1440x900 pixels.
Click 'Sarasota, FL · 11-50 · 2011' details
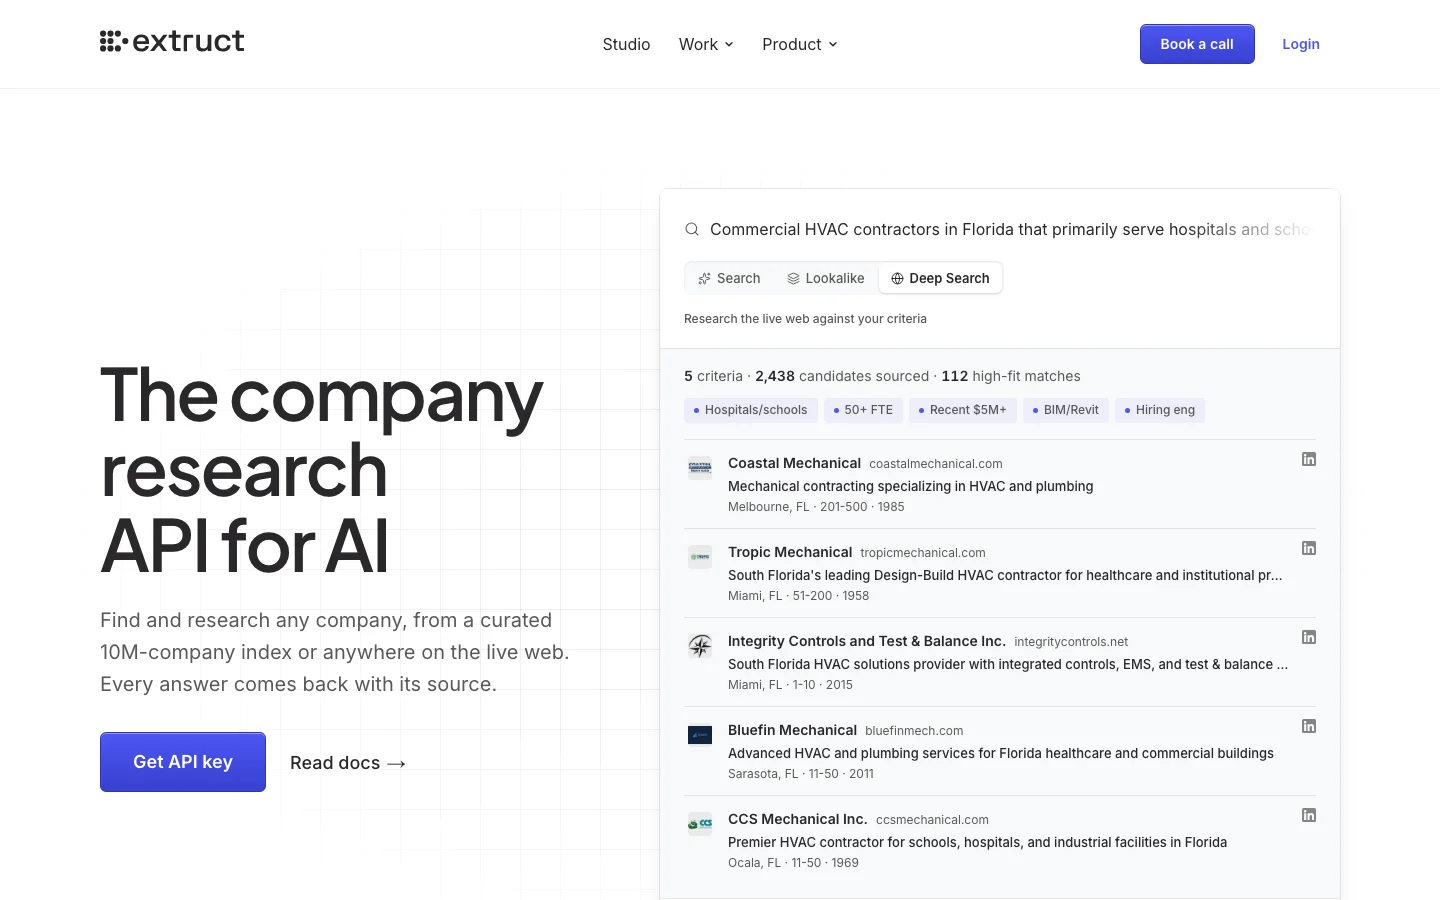(x=801, y=774)
